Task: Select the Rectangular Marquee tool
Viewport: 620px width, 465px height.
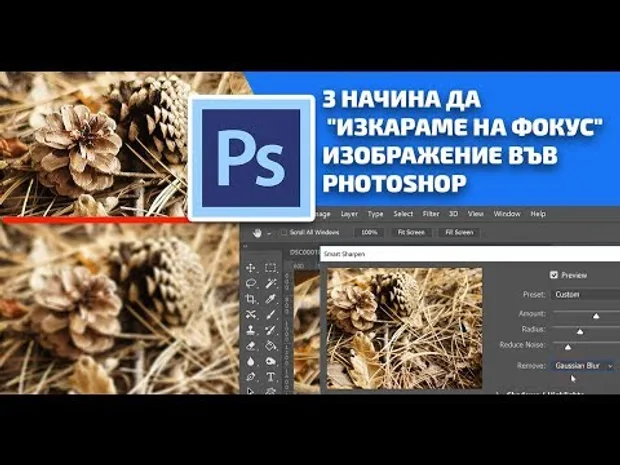Action: [270, 268]
